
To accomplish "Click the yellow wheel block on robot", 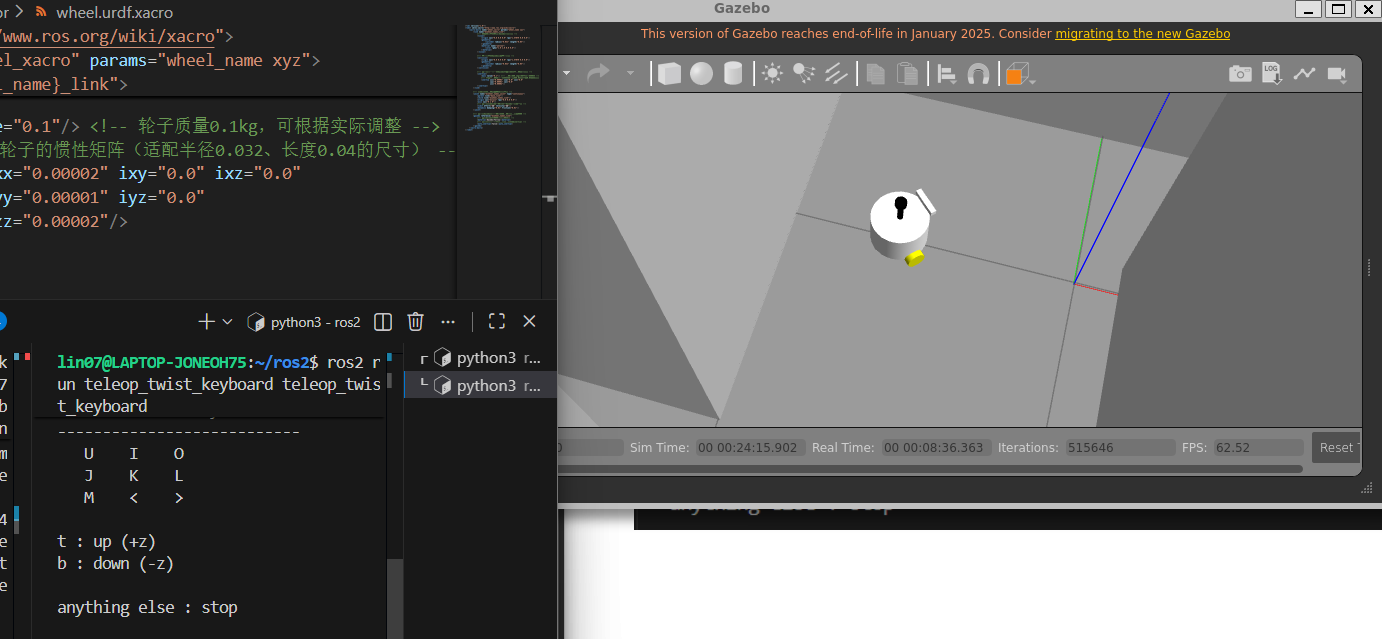I will point(914,258).
